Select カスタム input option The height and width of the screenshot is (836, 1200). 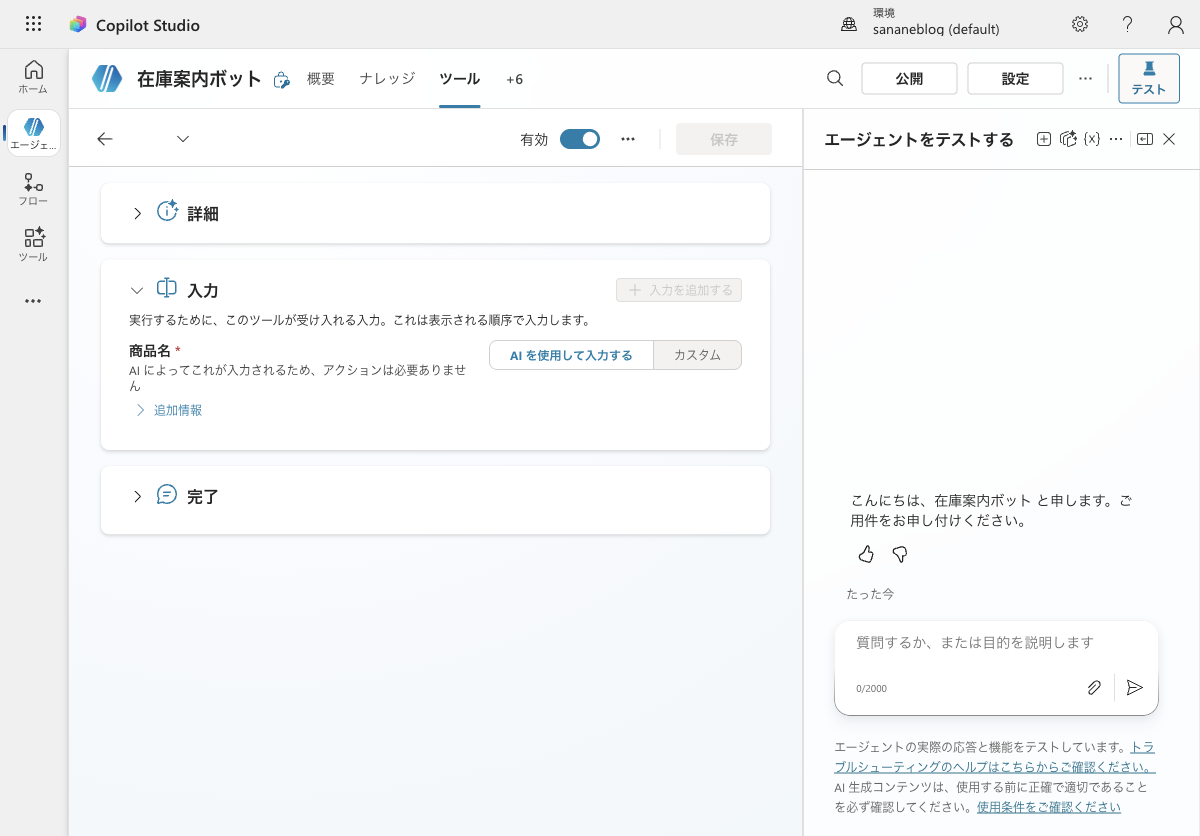coord(697,355)
